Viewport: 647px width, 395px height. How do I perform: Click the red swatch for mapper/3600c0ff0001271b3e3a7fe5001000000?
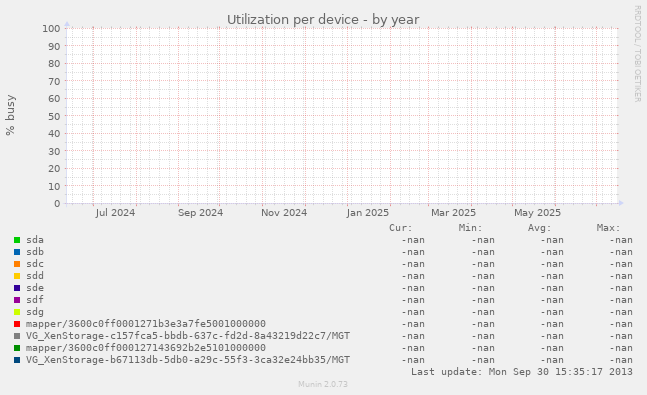coord(17,324)
